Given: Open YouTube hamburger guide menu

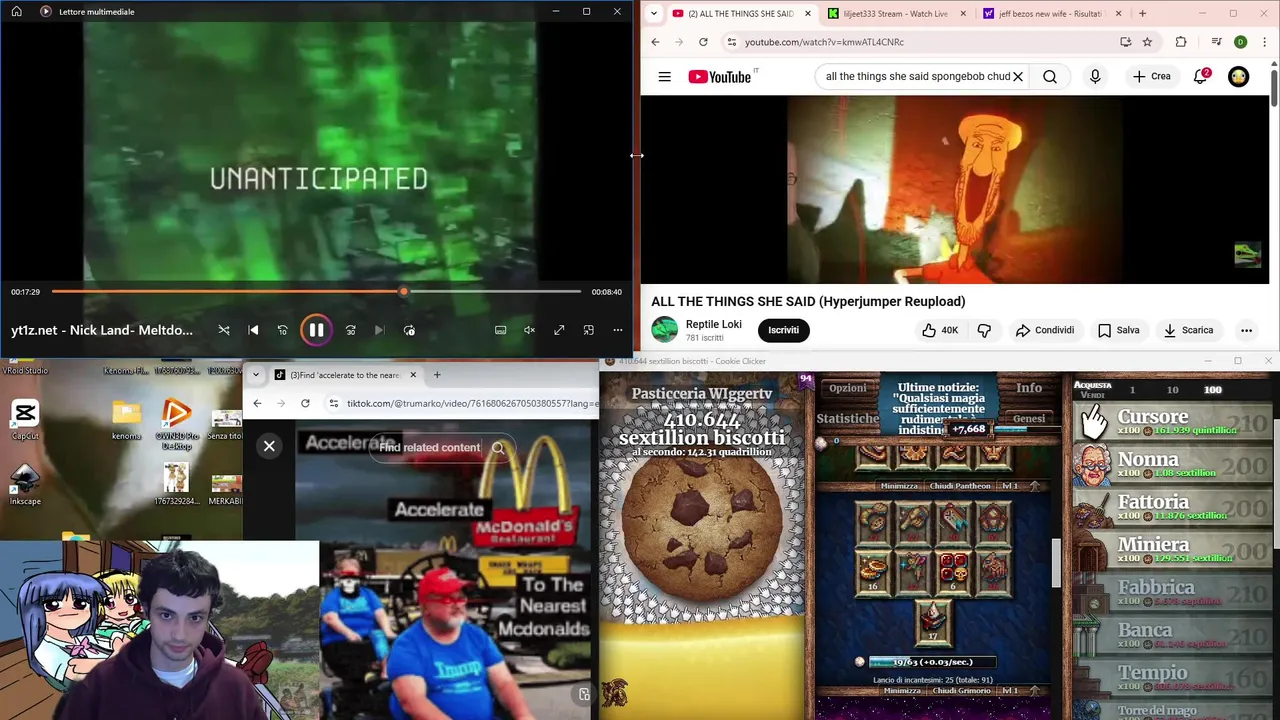Looking at the screenshot, I should click(664, 76).
